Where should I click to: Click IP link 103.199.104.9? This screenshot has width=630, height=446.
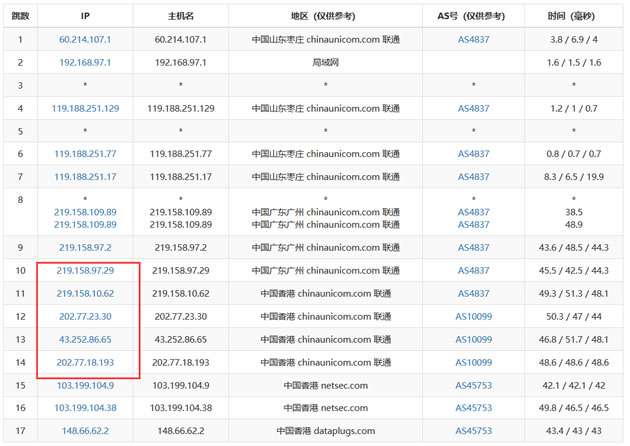(x=85, y=385)
